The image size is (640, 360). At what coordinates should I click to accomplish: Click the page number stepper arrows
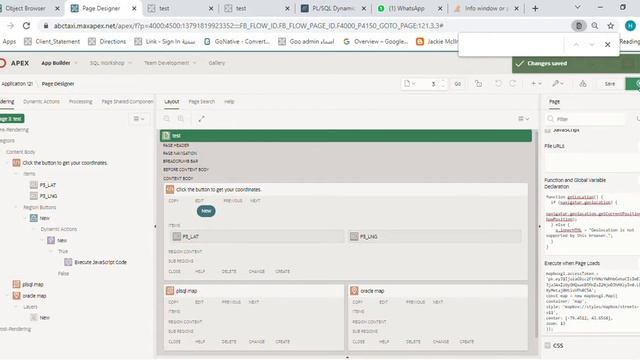coord(443,84)
